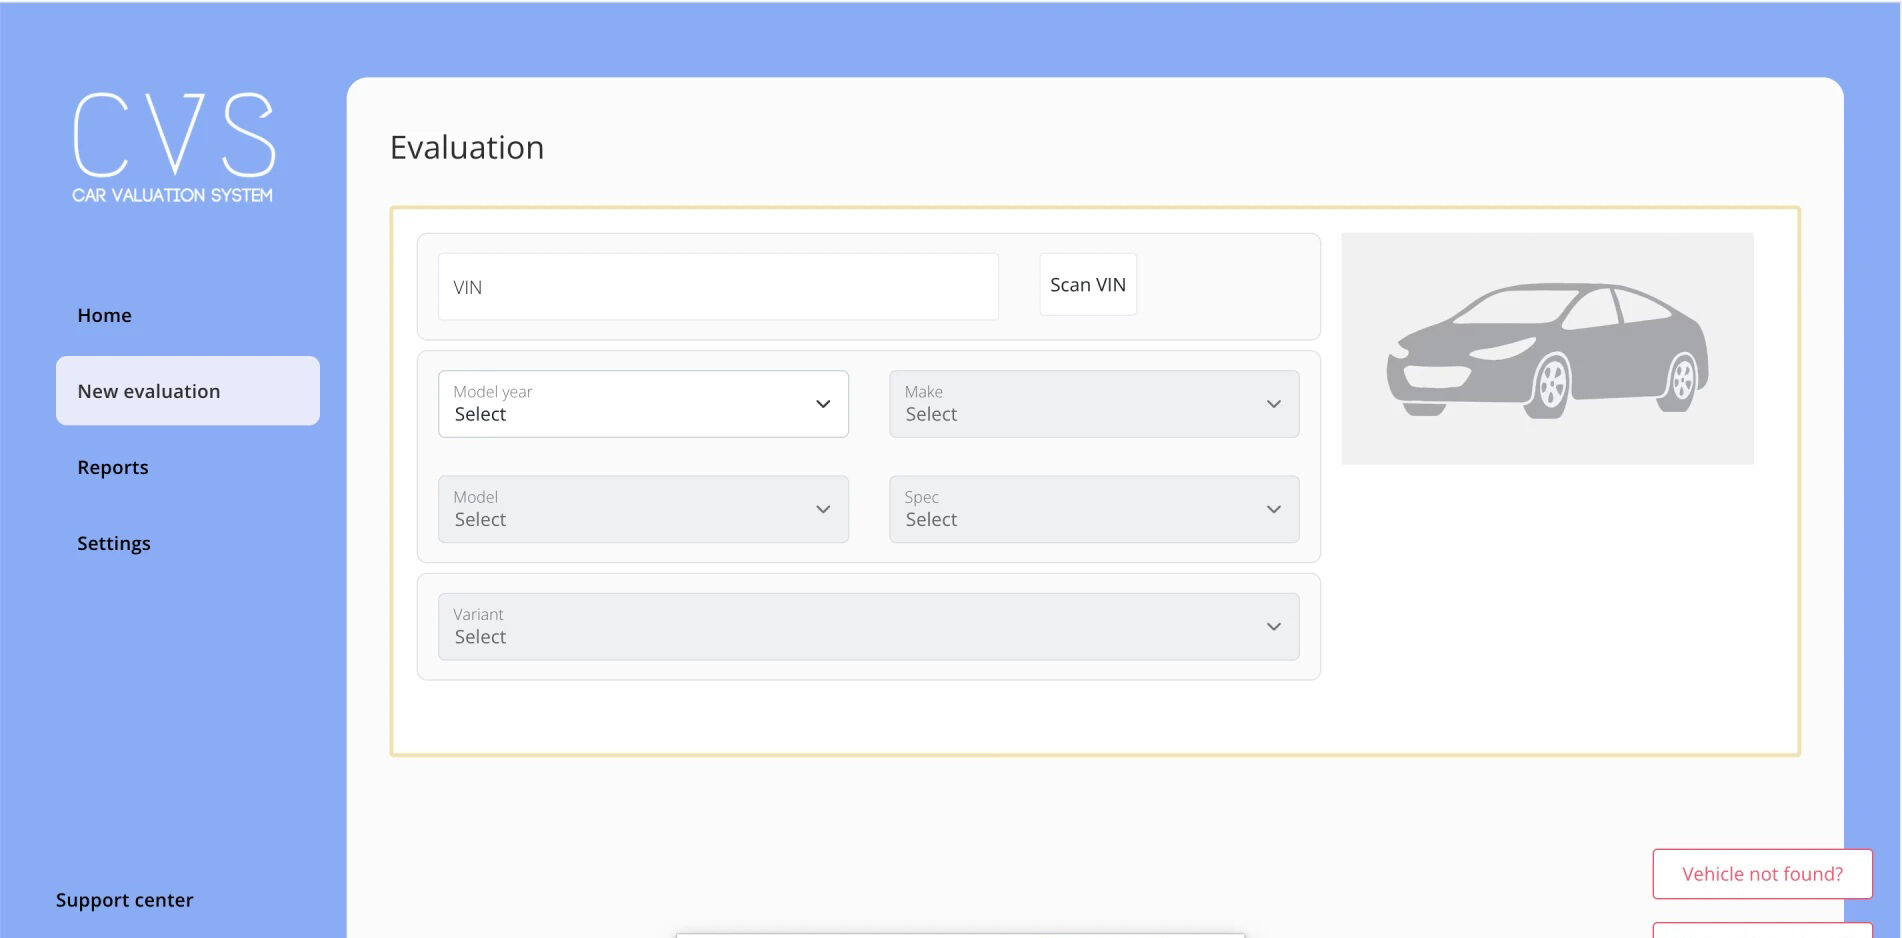Viewport: 1902px width, 938px height.
Task: Open Settings from the sidebar
Action: (114, 543)
